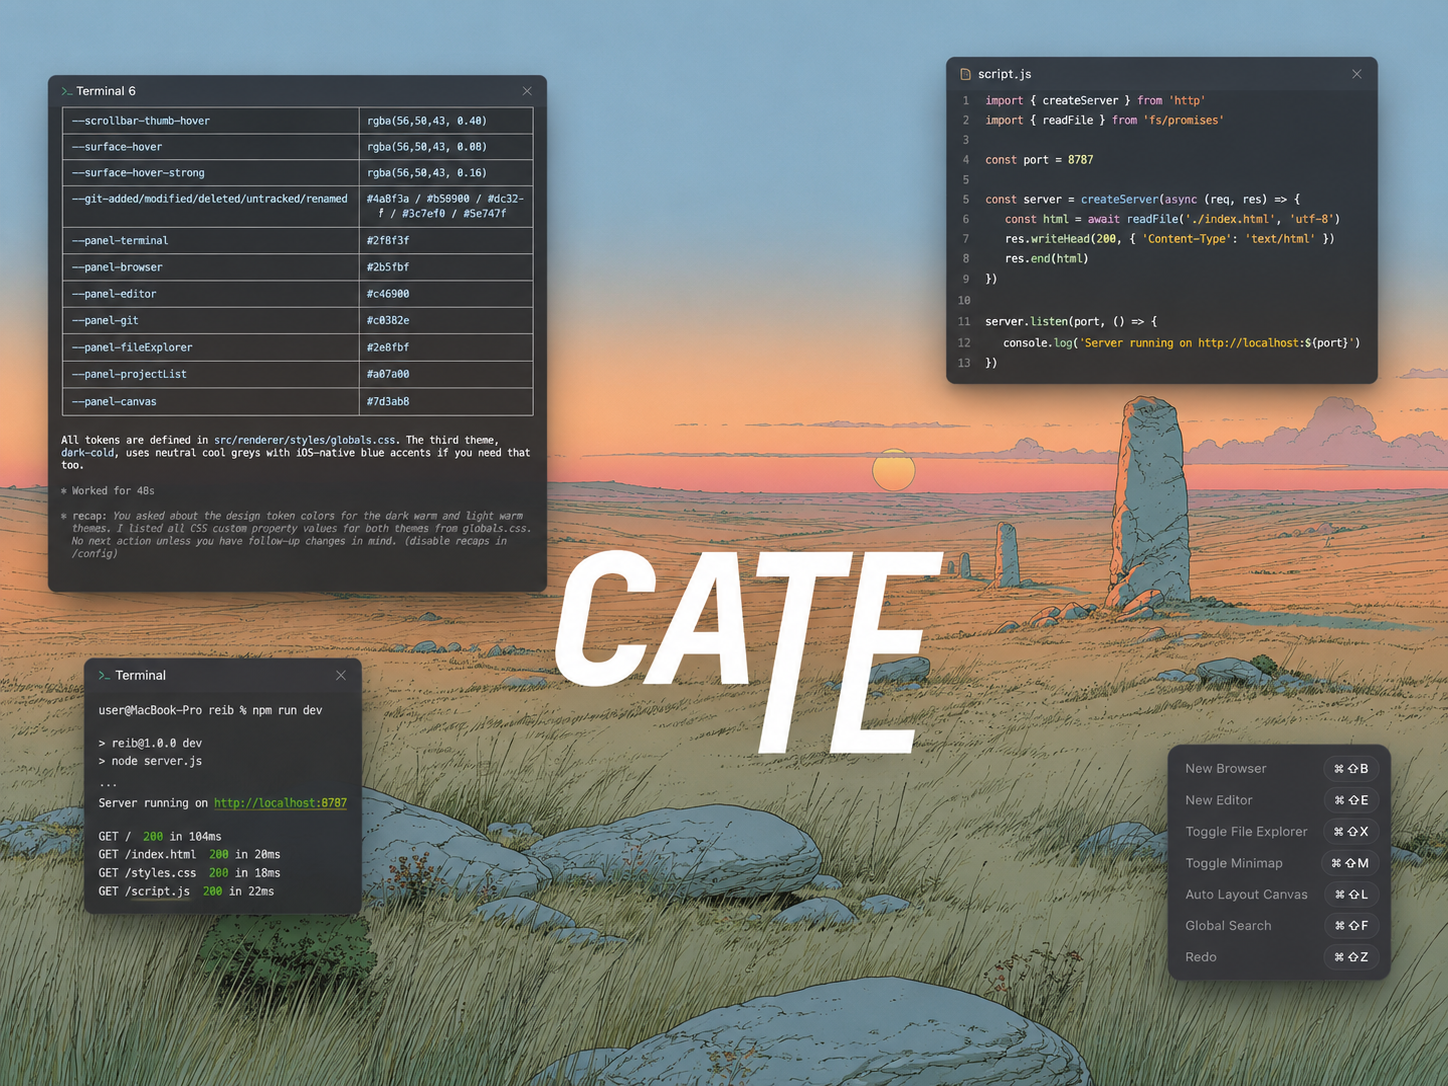Open Global Search from the menu
This screenshot has height=1086, width=1448.
[x=1279, y=926]
